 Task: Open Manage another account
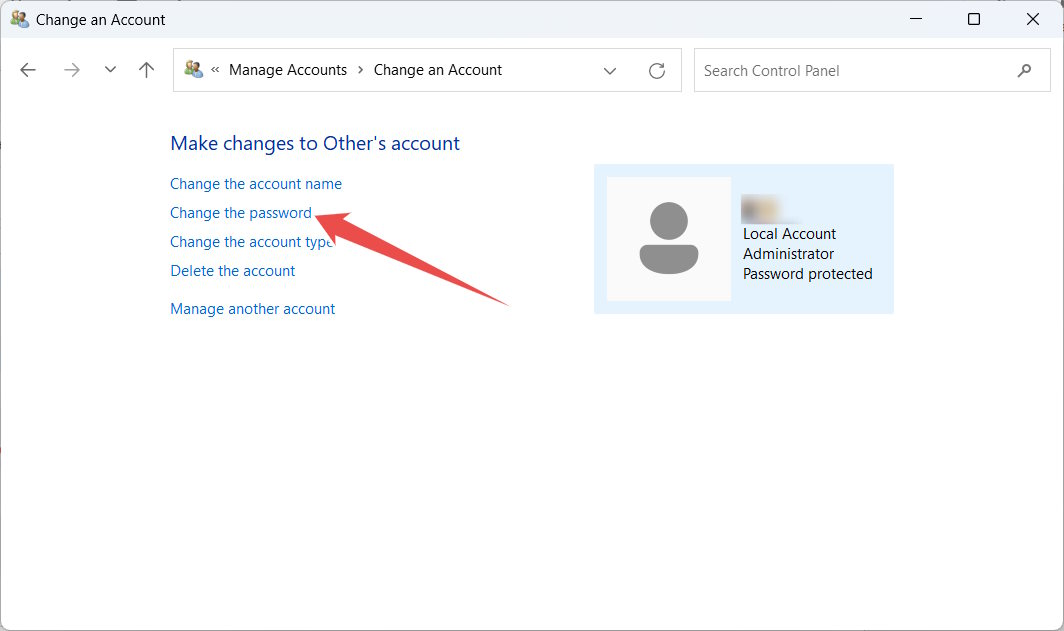pyautogui.click(x=252, y=308)
